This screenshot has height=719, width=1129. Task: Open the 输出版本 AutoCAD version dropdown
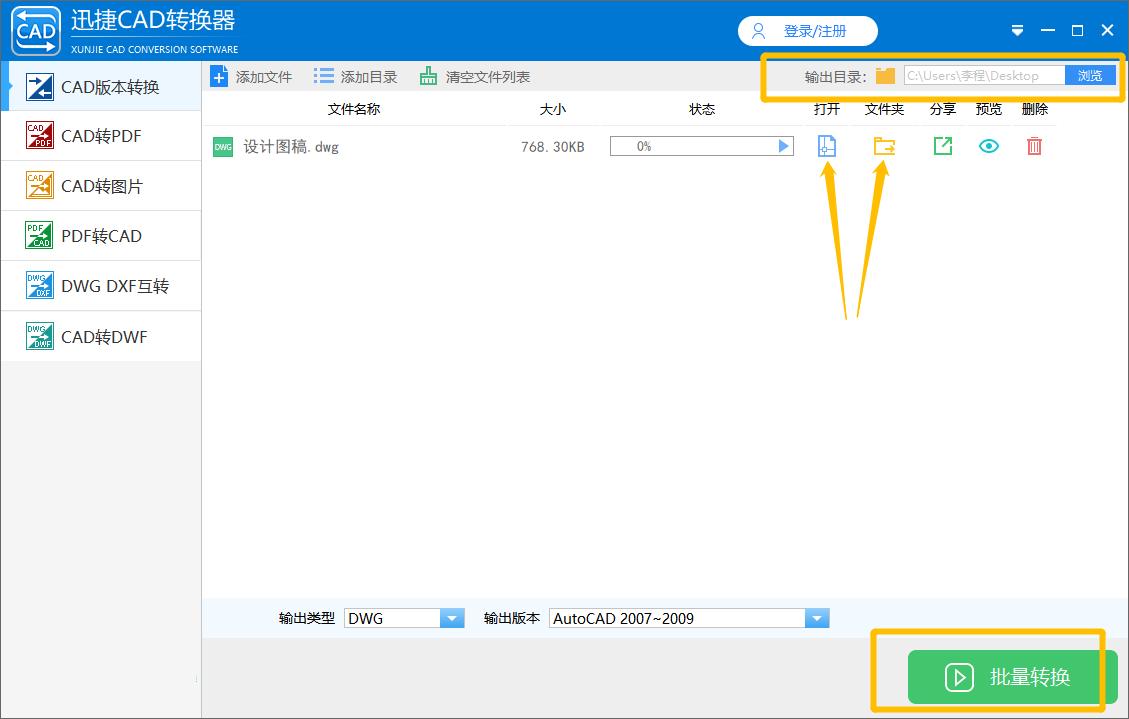point(818,617)
